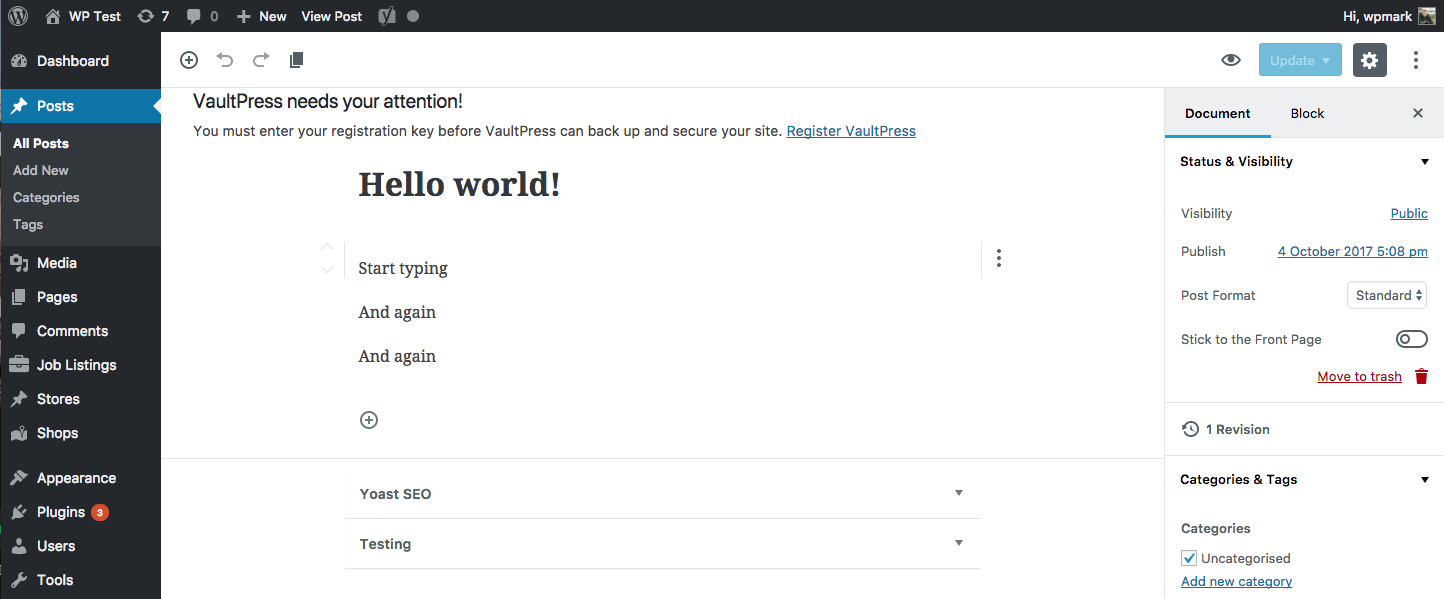The height and width of the screenshot is (599, 1444).
Task: Click the Yoast SEO icon in admin bar
Action: click(386, 16)
